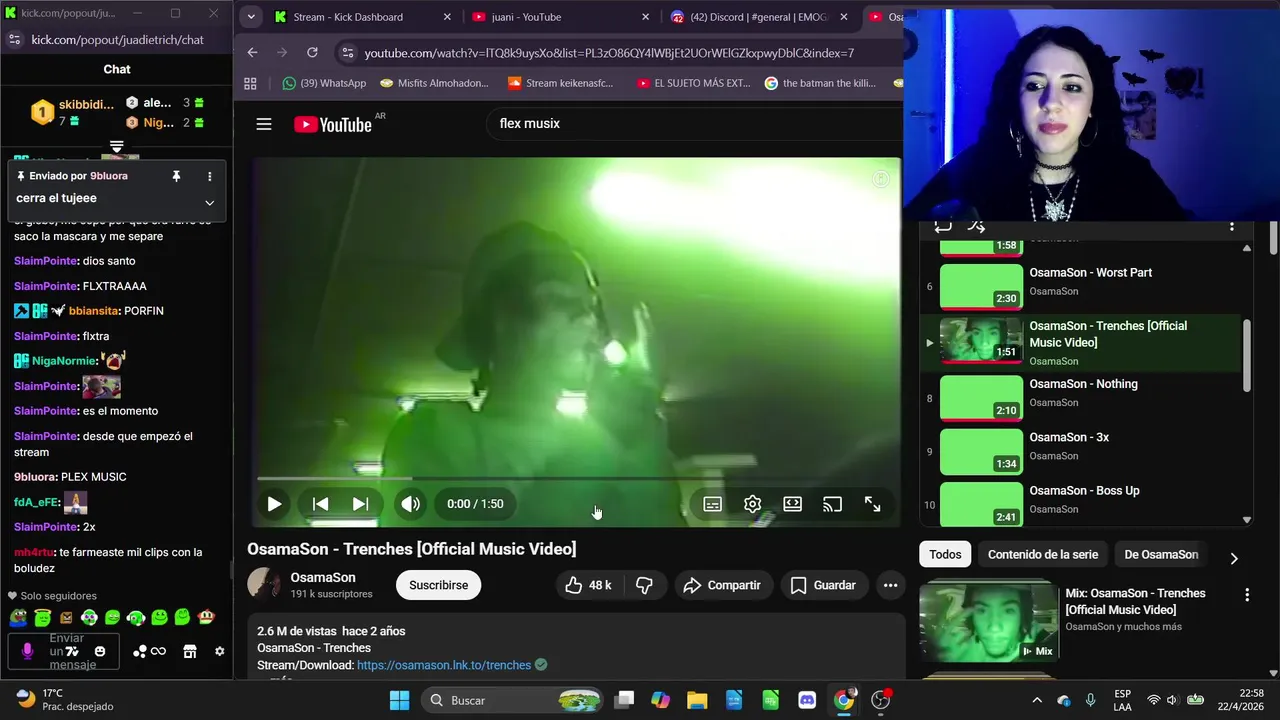Viewport: 1280px width, 720px height.
Task: Like the video with 48 k likes
Action: click(x=588, y=585)
